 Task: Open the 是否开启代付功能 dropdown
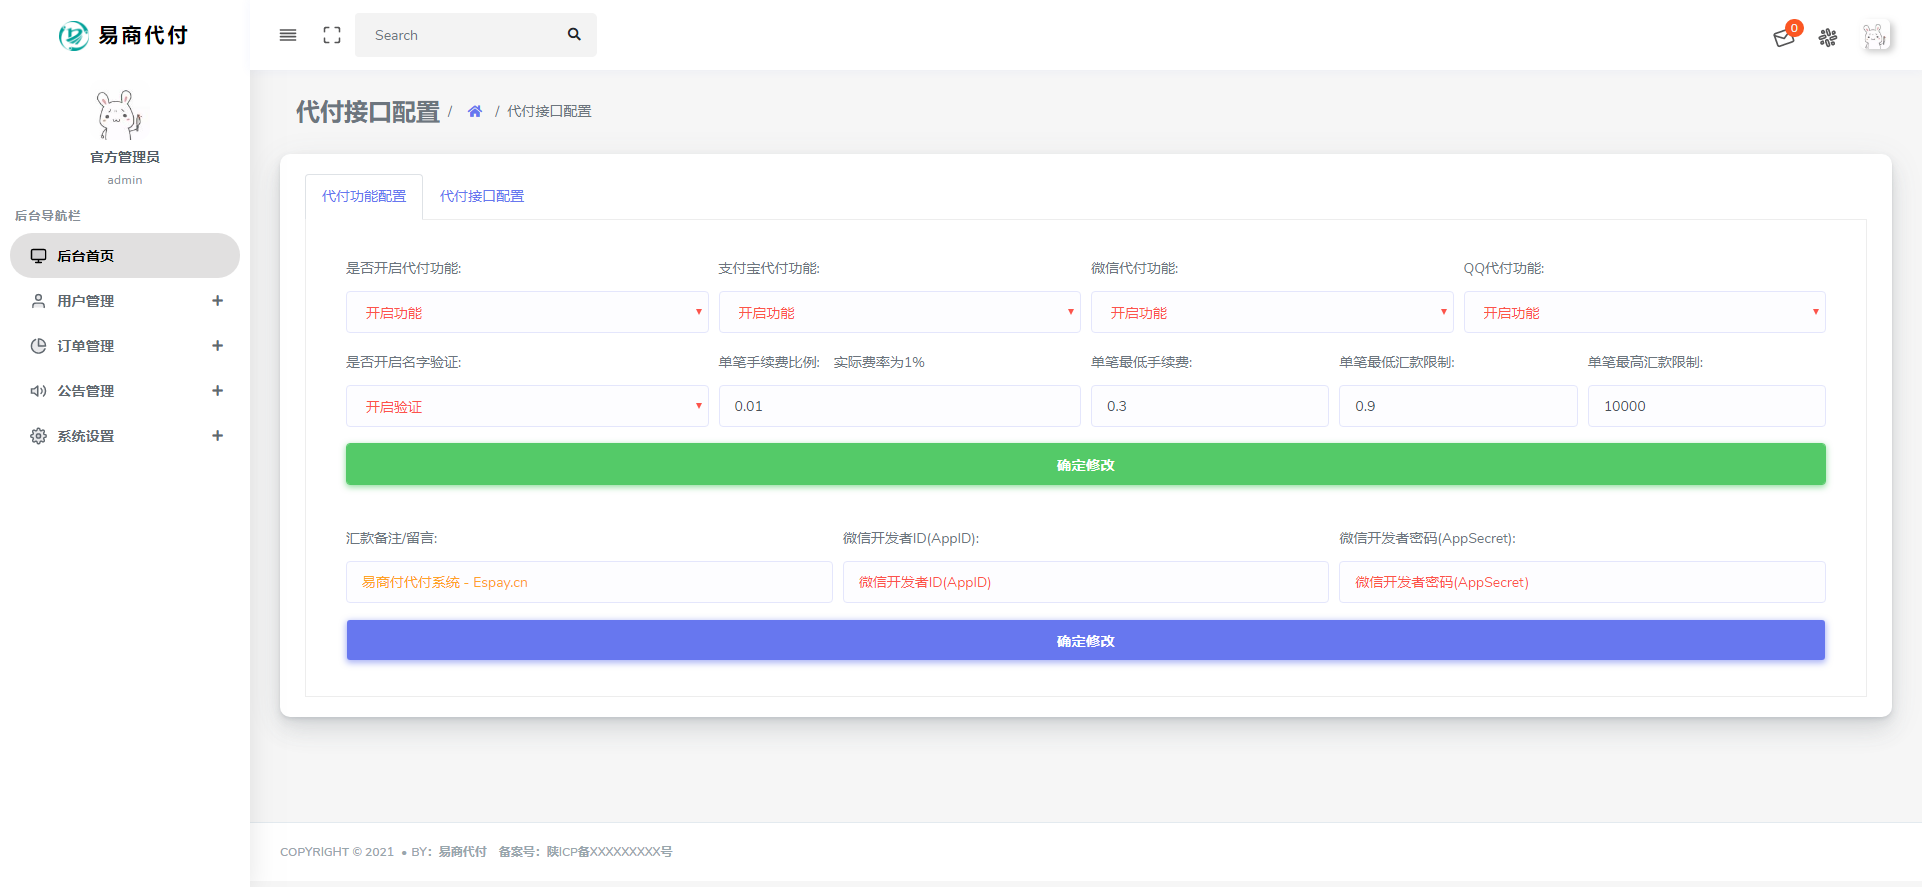[x=527, y=312]
